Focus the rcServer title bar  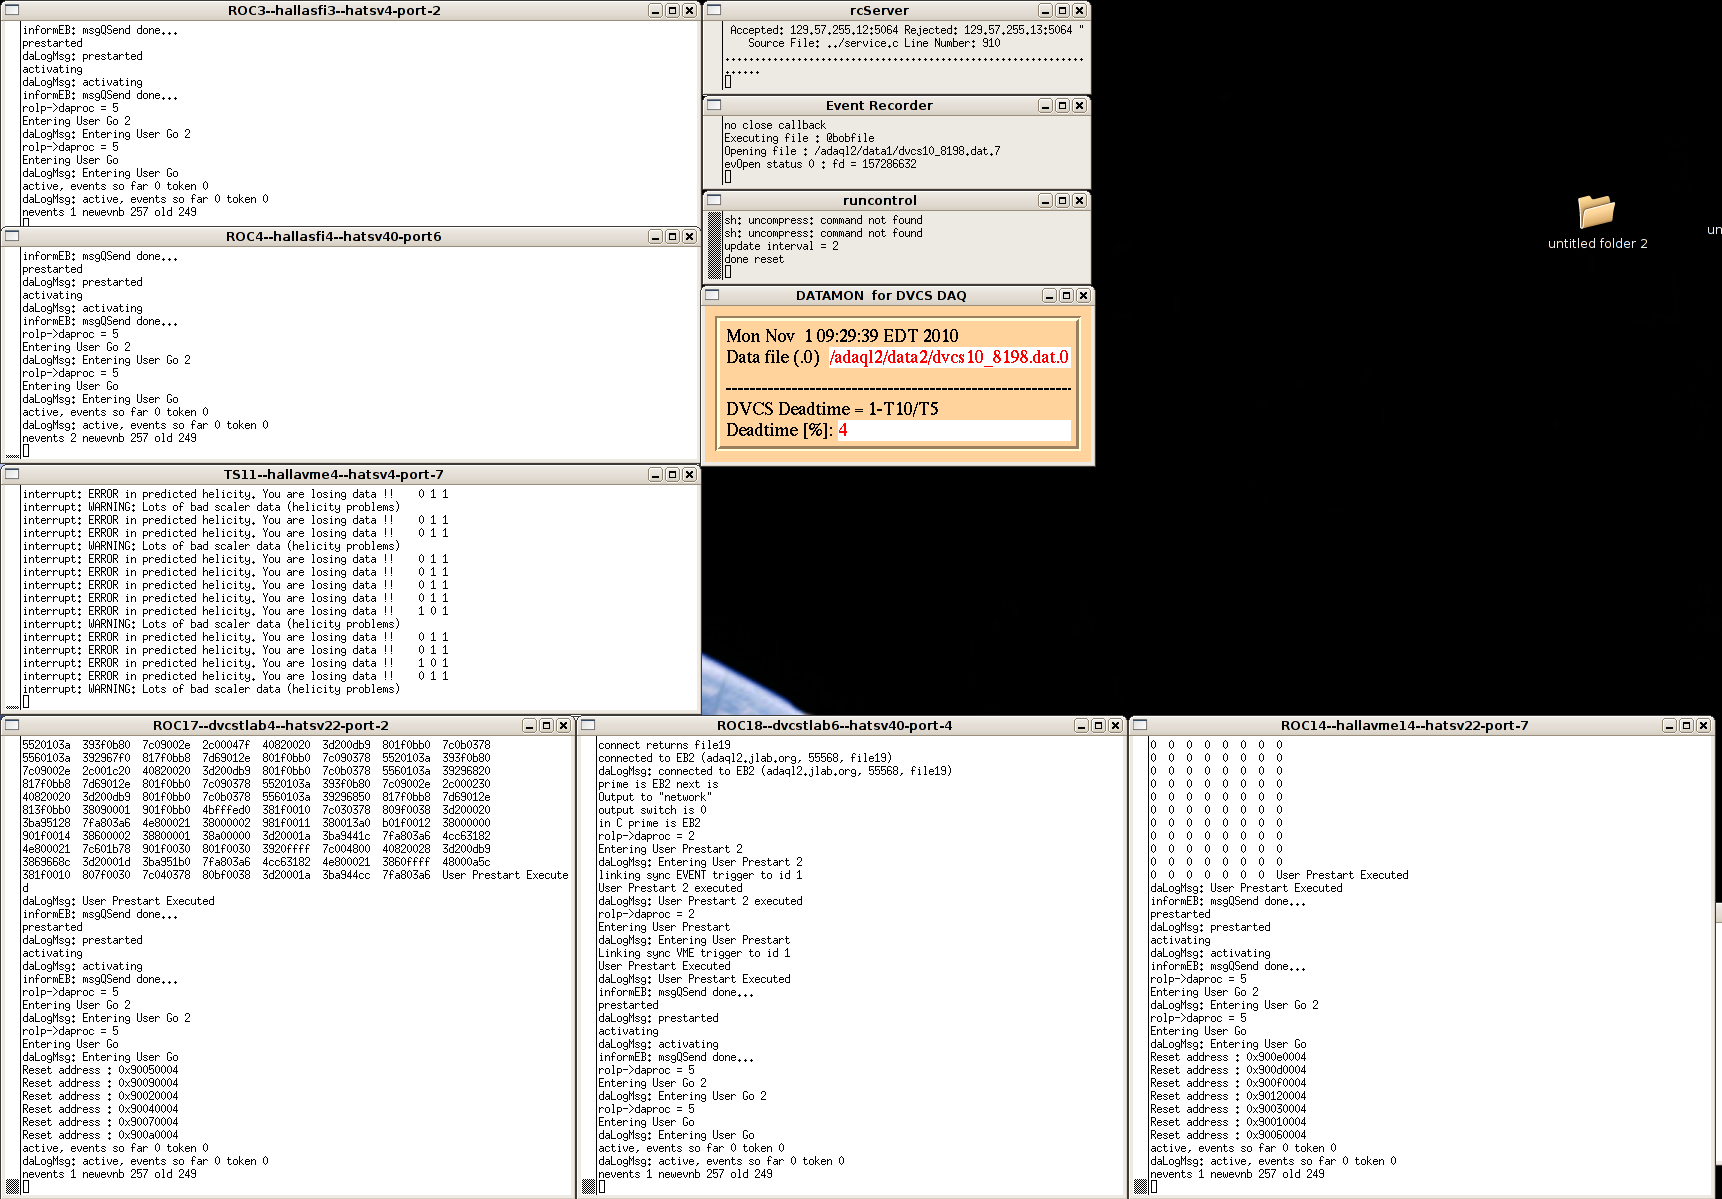pyautogui.click(x=879, y=11)
